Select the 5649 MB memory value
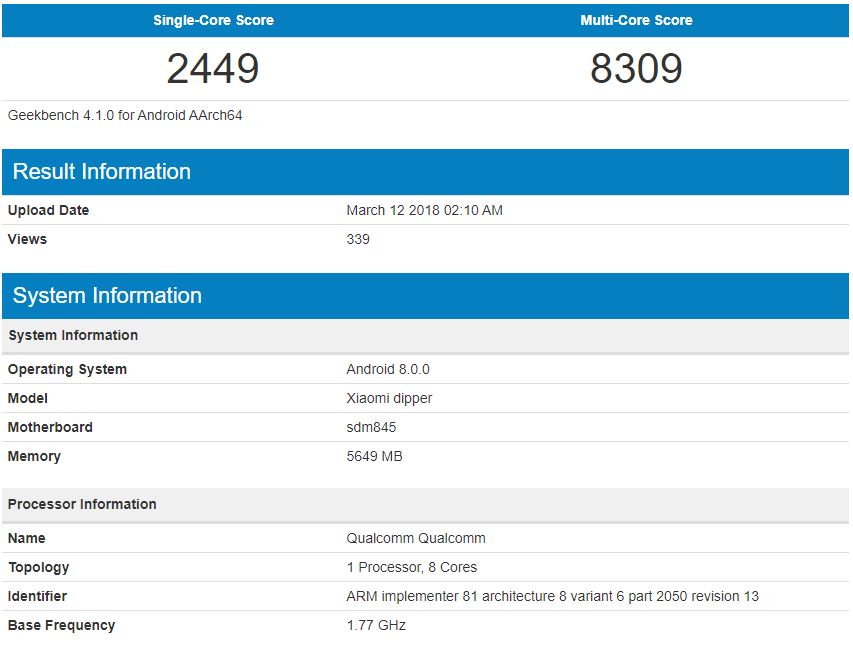This screenshot has width=853, height=649. [x=374, y=456]
